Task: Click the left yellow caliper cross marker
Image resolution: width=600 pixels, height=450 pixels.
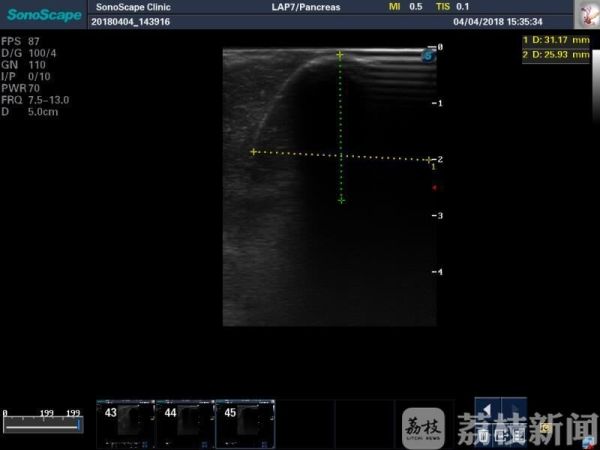Action: [x=253, y=152]
